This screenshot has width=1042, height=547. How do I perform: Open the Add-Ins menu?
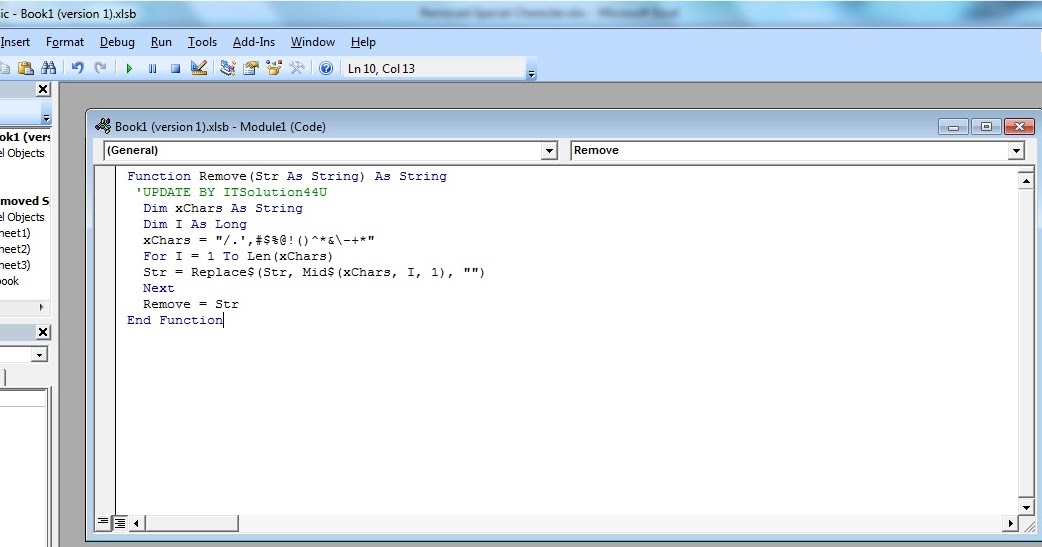253,42
